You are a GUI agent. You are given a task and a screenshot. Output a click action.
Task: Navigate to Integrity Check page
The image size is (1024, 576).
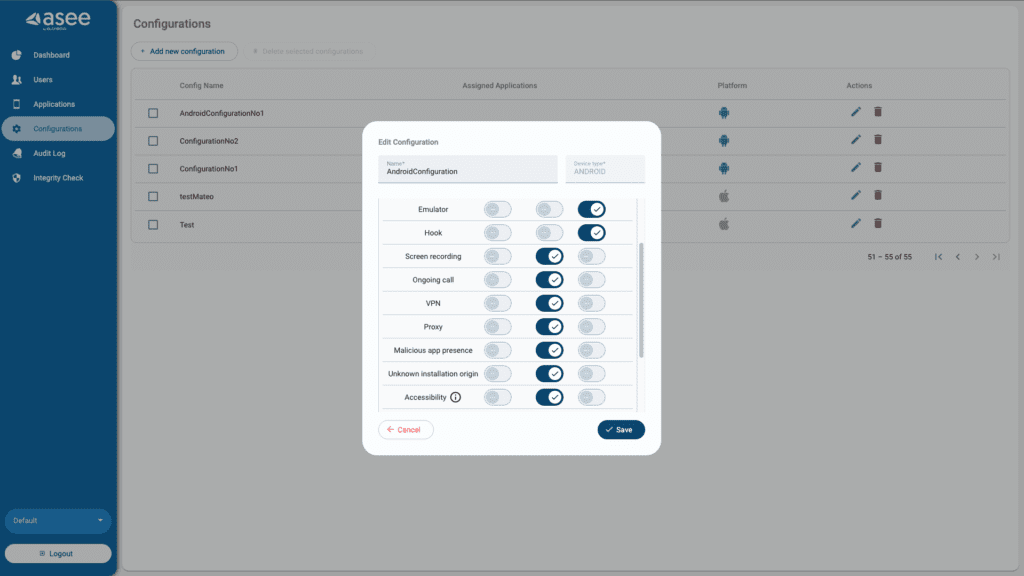[58, 178]
